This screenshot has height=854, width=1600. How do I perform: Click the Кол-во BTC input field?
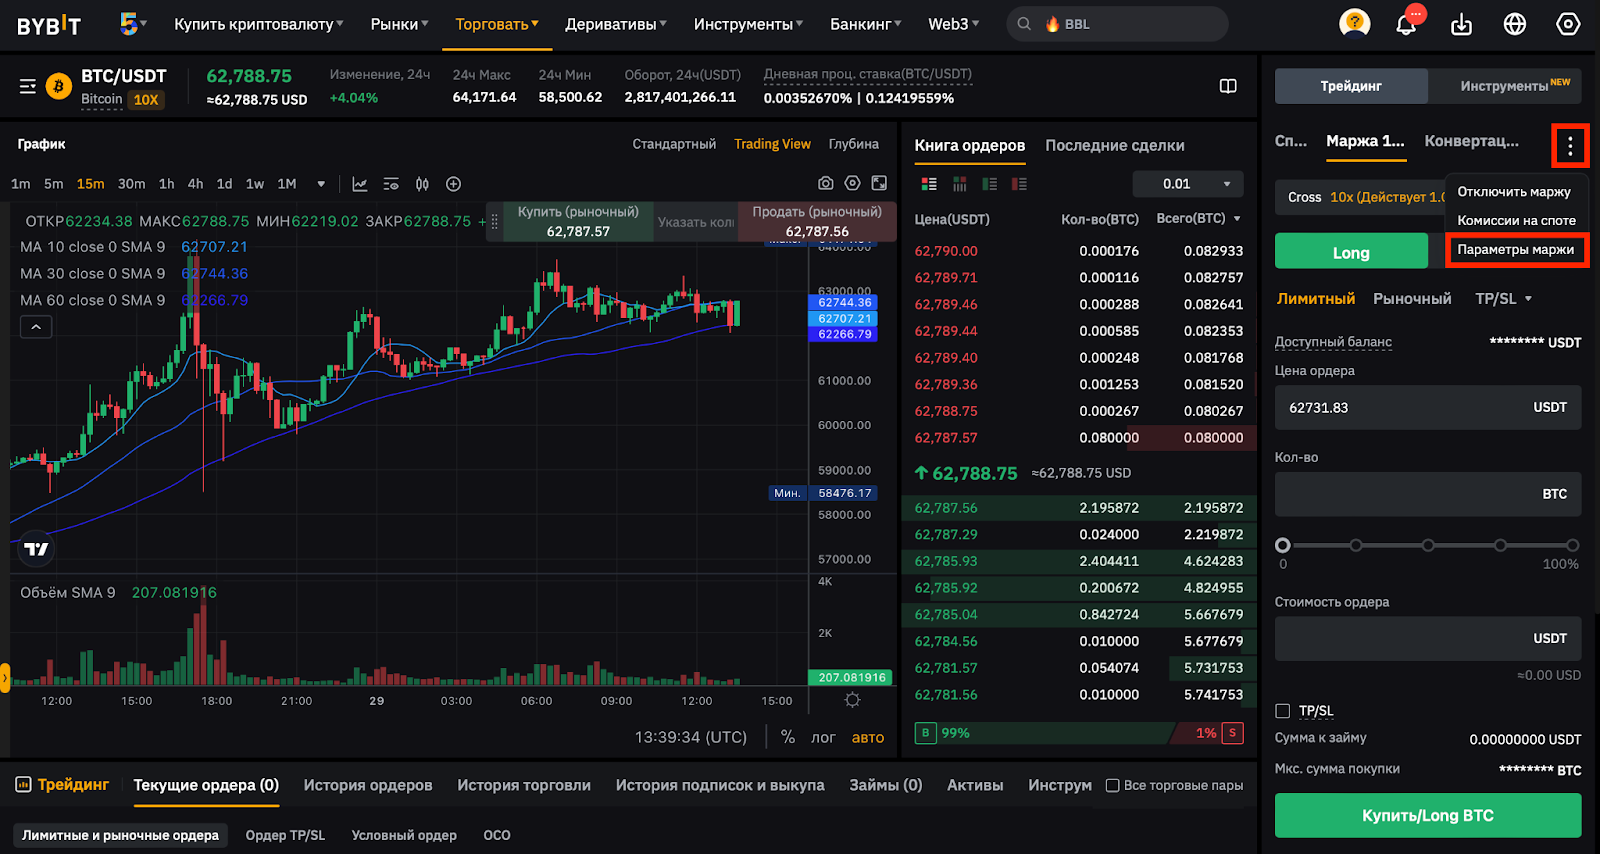click(1428, 494)
